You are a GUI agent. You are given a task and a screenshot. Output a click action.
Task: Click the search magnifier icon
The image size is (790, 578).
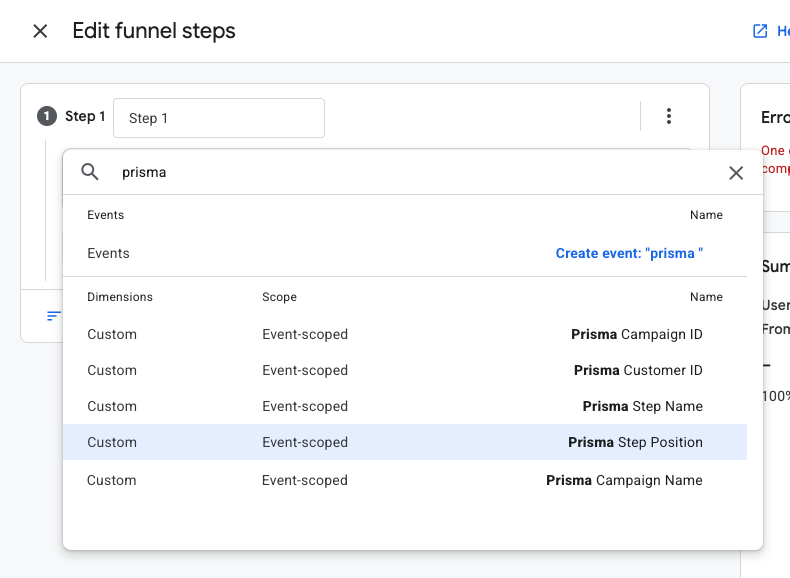pos(90,172)
